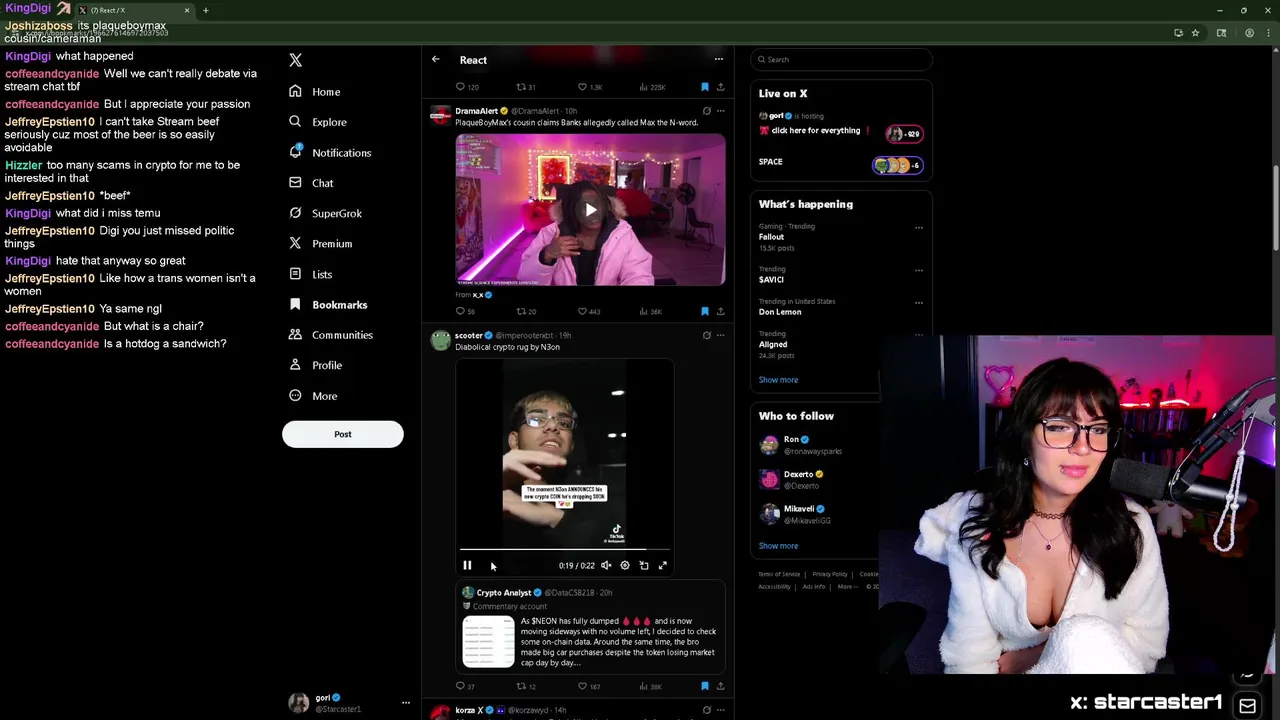Click the Post button
This screenshot has width=1280, height=720.
[x=343, y=434]
